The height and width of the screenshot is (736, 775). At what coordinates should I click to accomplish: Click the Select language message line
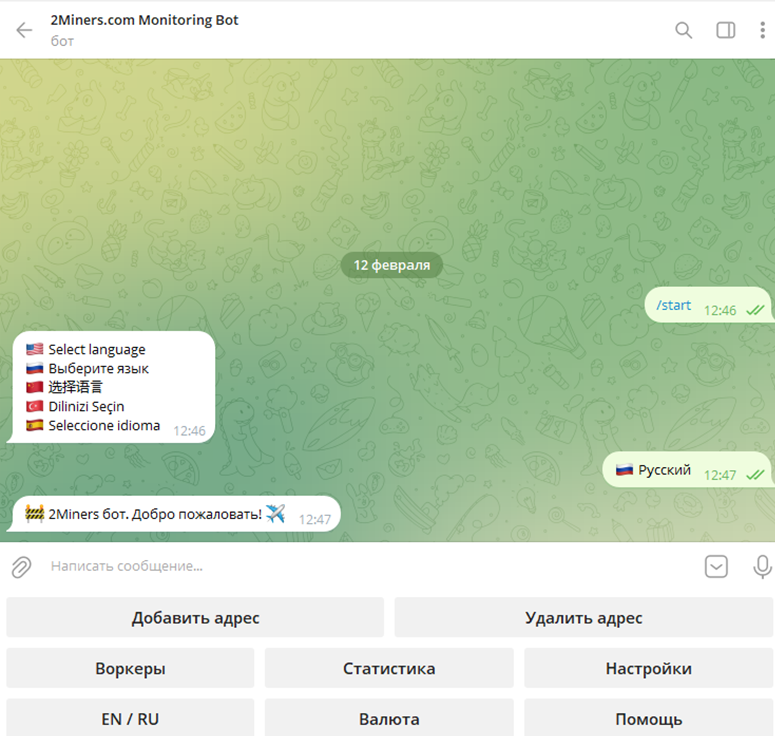97,349
